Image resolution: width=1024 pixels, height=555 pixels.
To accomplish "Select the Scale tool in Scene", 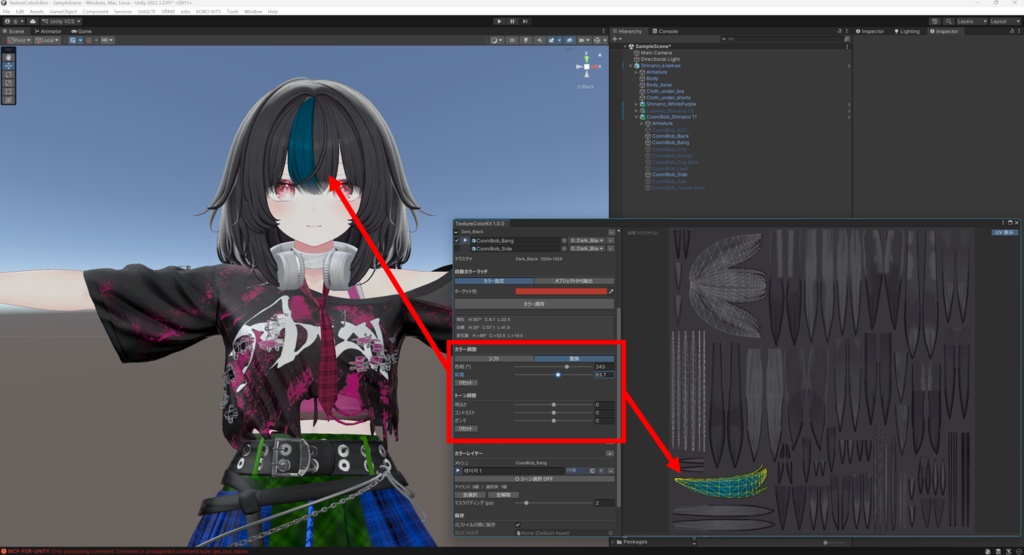I will tap(8, 83).
